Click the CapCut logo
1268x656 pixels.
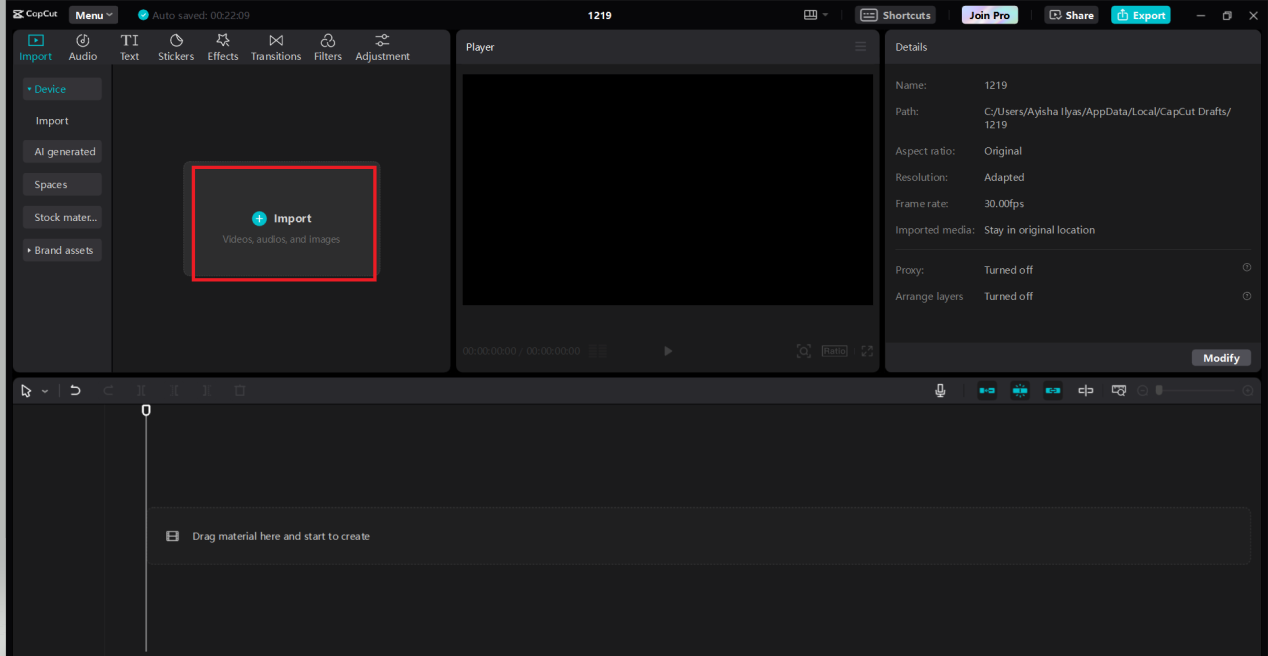pos(36,15)
